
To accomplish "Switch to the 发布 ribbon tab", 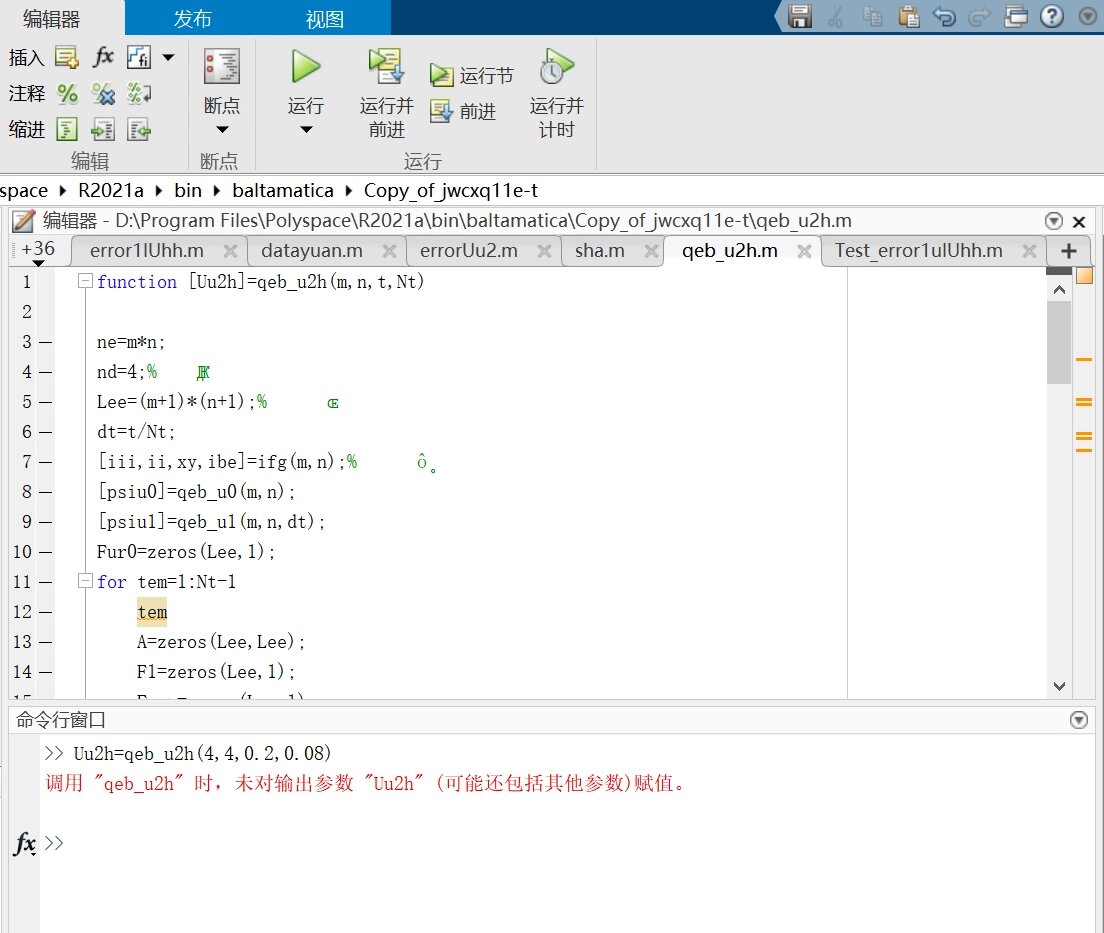I will 192,19.
